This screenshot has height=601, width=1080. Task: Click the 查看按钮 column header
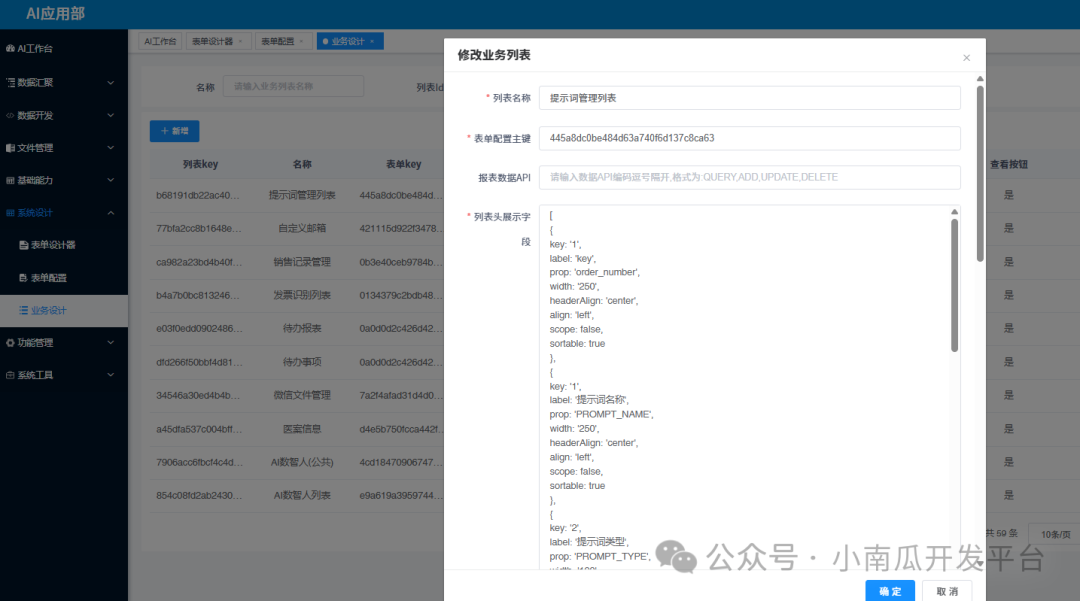tap(1008, 165)
